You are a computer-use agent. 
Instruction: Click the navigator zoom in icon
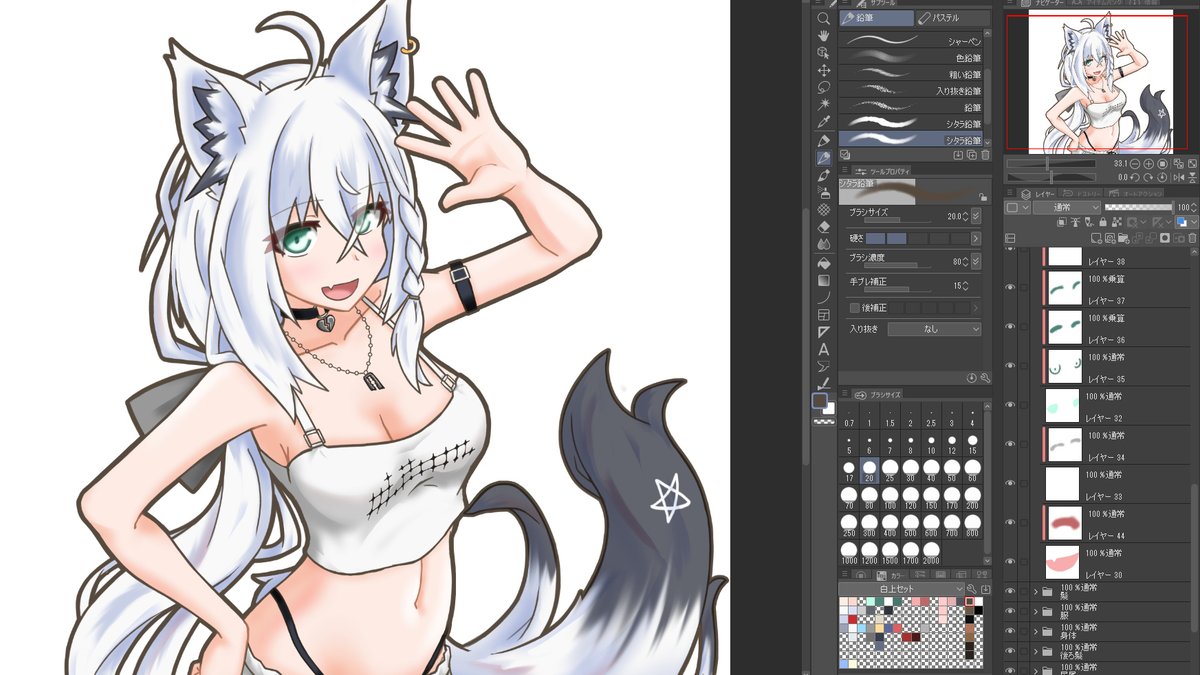click(x=1149, y=163)
